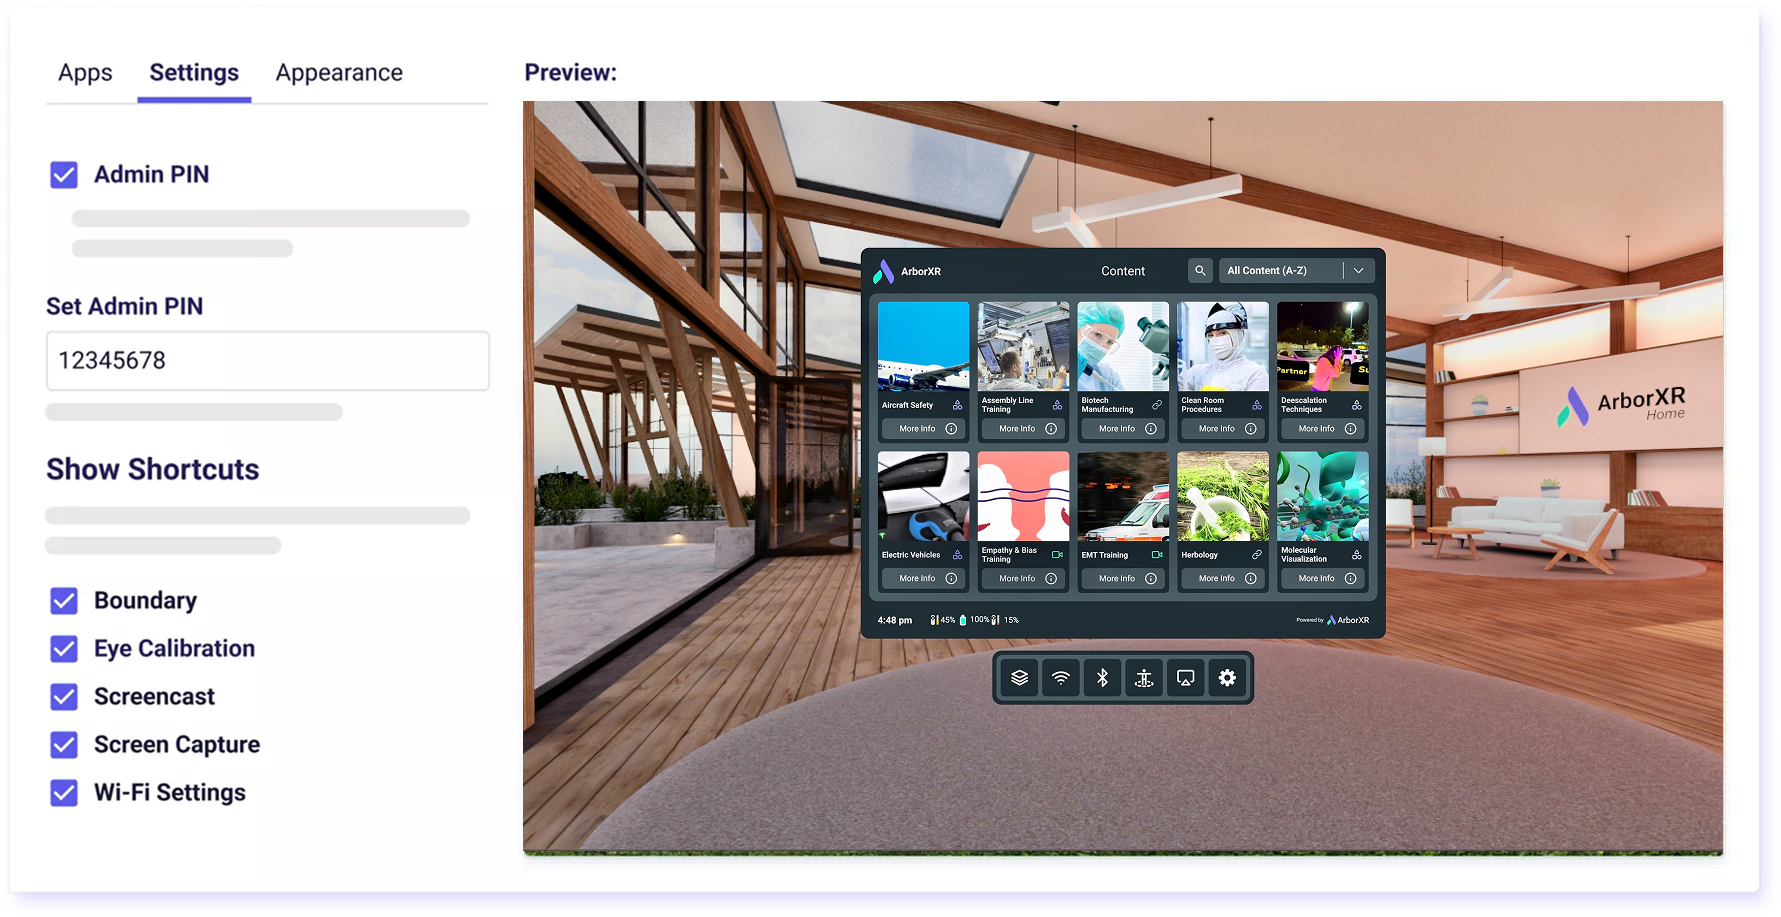
Task: Click More Info for Electric Vehicles
Action: (924, 579)
